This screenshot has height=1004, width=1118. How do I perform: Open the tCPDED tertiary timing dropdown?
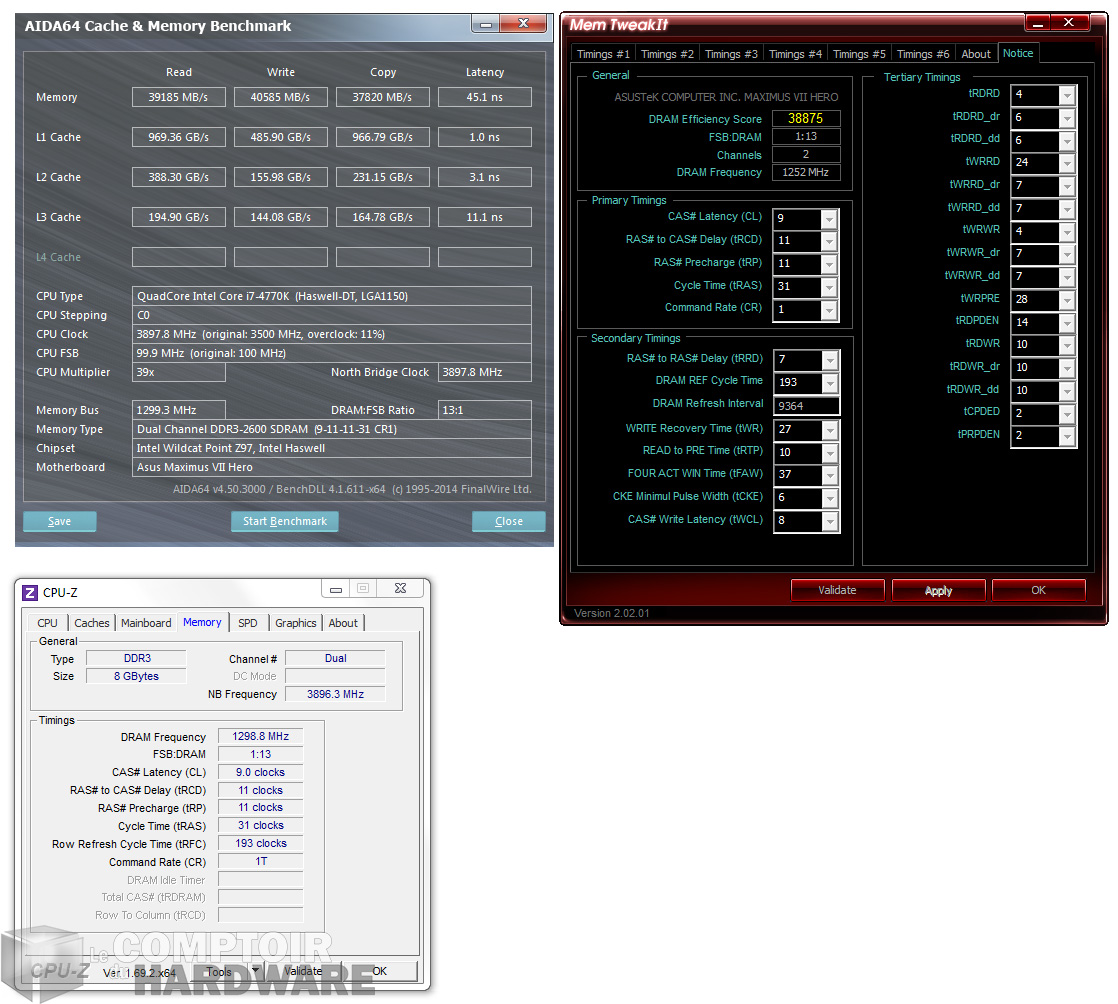click(1067, 414)
